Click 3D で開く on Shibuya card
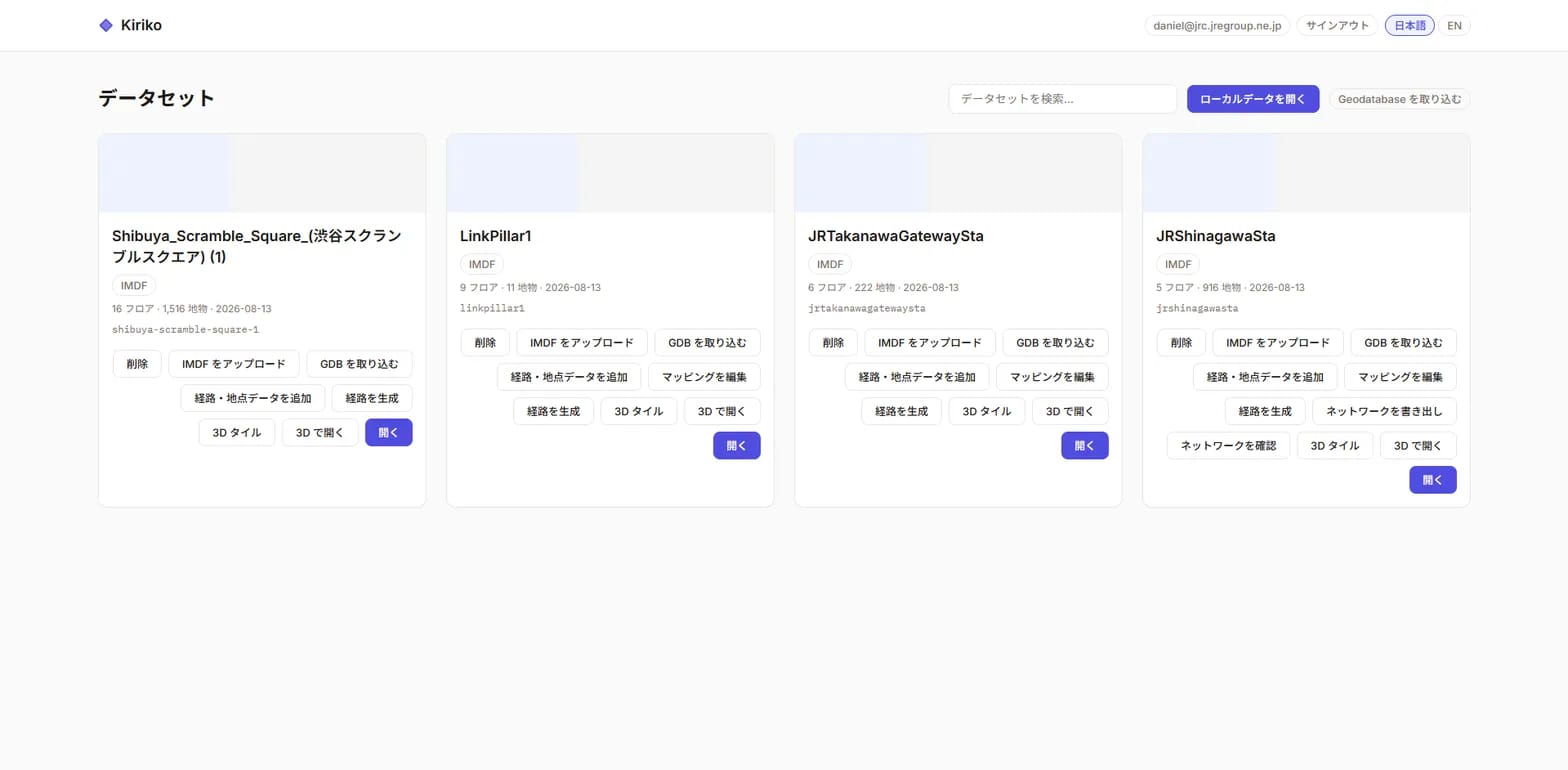 pyautogui.click(x=320, y=432)
